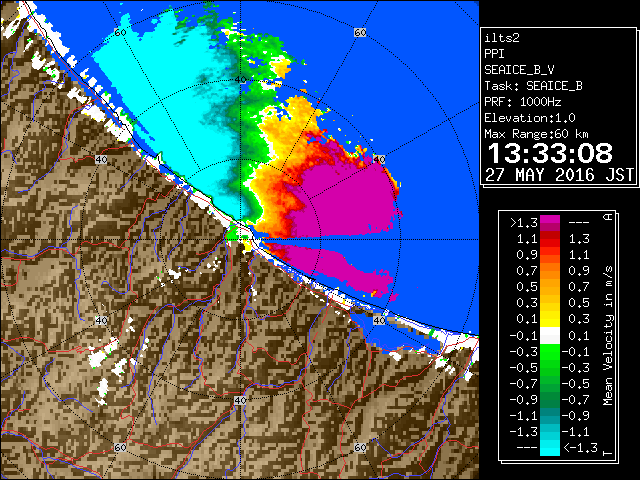This screenshot has width=640, height=480.
Task: Click the scan time "13:33:08"
Action: (550, 153)
